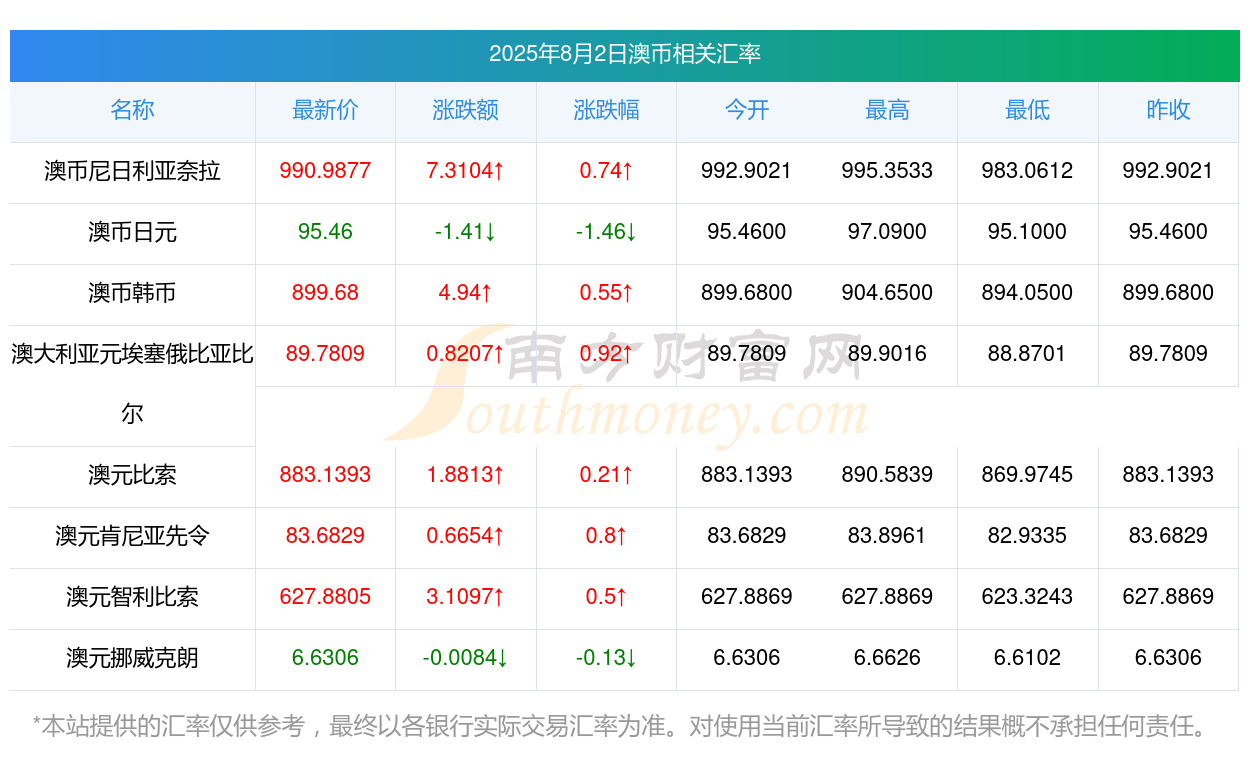The width and height of the screenshot is (1250, 757).
Task: Click change percent 0.92↑
Action: click(x=606, y=354)
